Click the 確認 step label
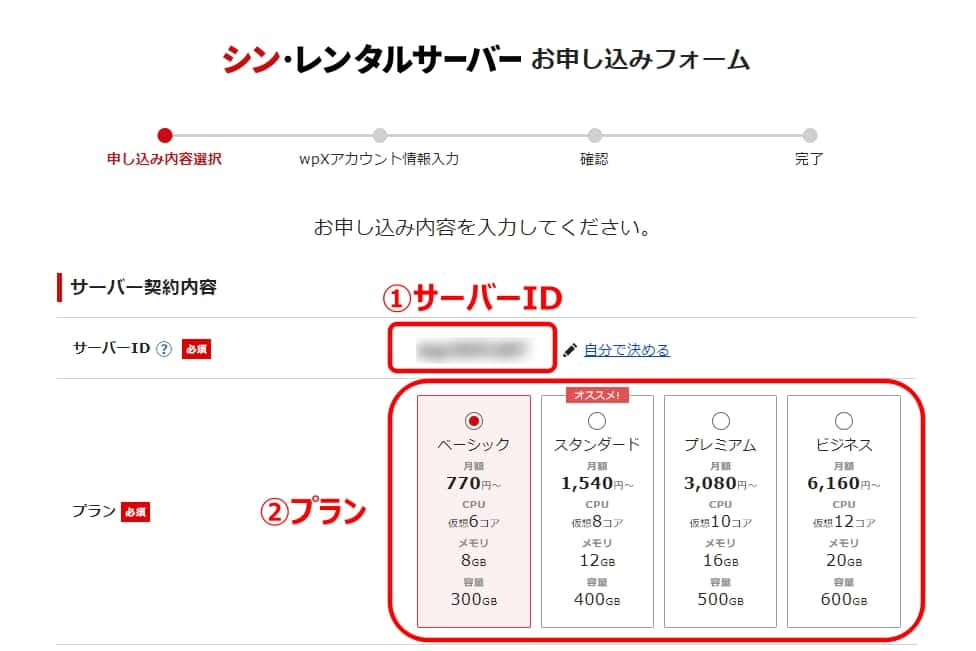This screenshot has width=976, height=651. (x=594, y=159)
